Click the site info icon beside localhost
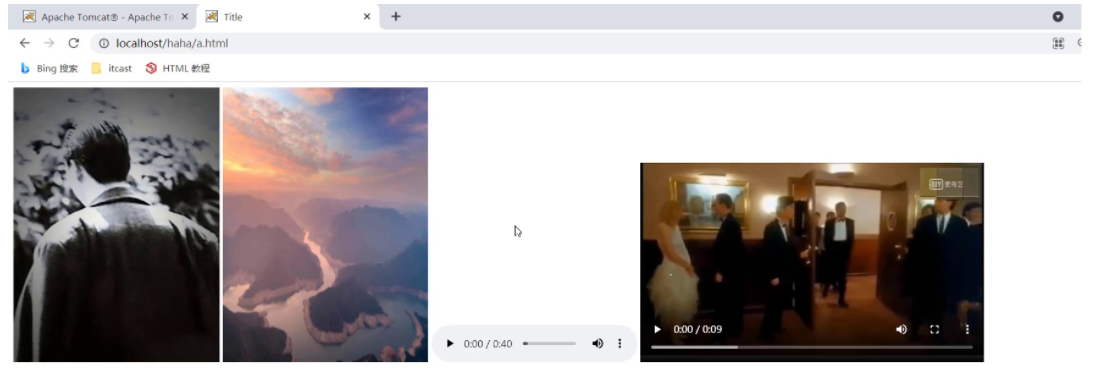Screen dimensions: 1115x371 click(x=104, y=43)
